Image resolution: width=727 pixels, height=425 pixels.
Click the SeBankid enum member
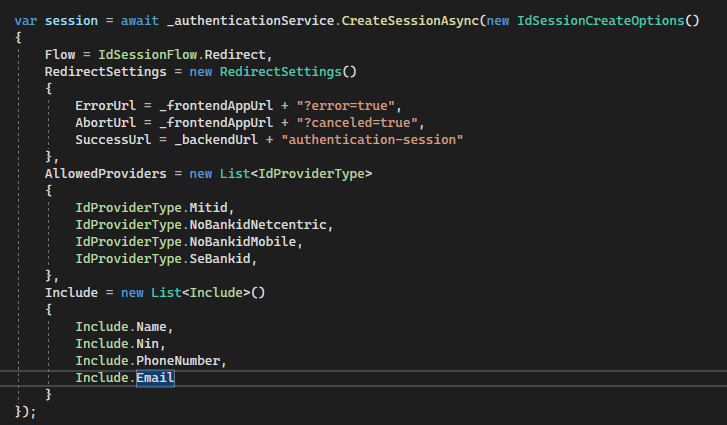point(220,259)
